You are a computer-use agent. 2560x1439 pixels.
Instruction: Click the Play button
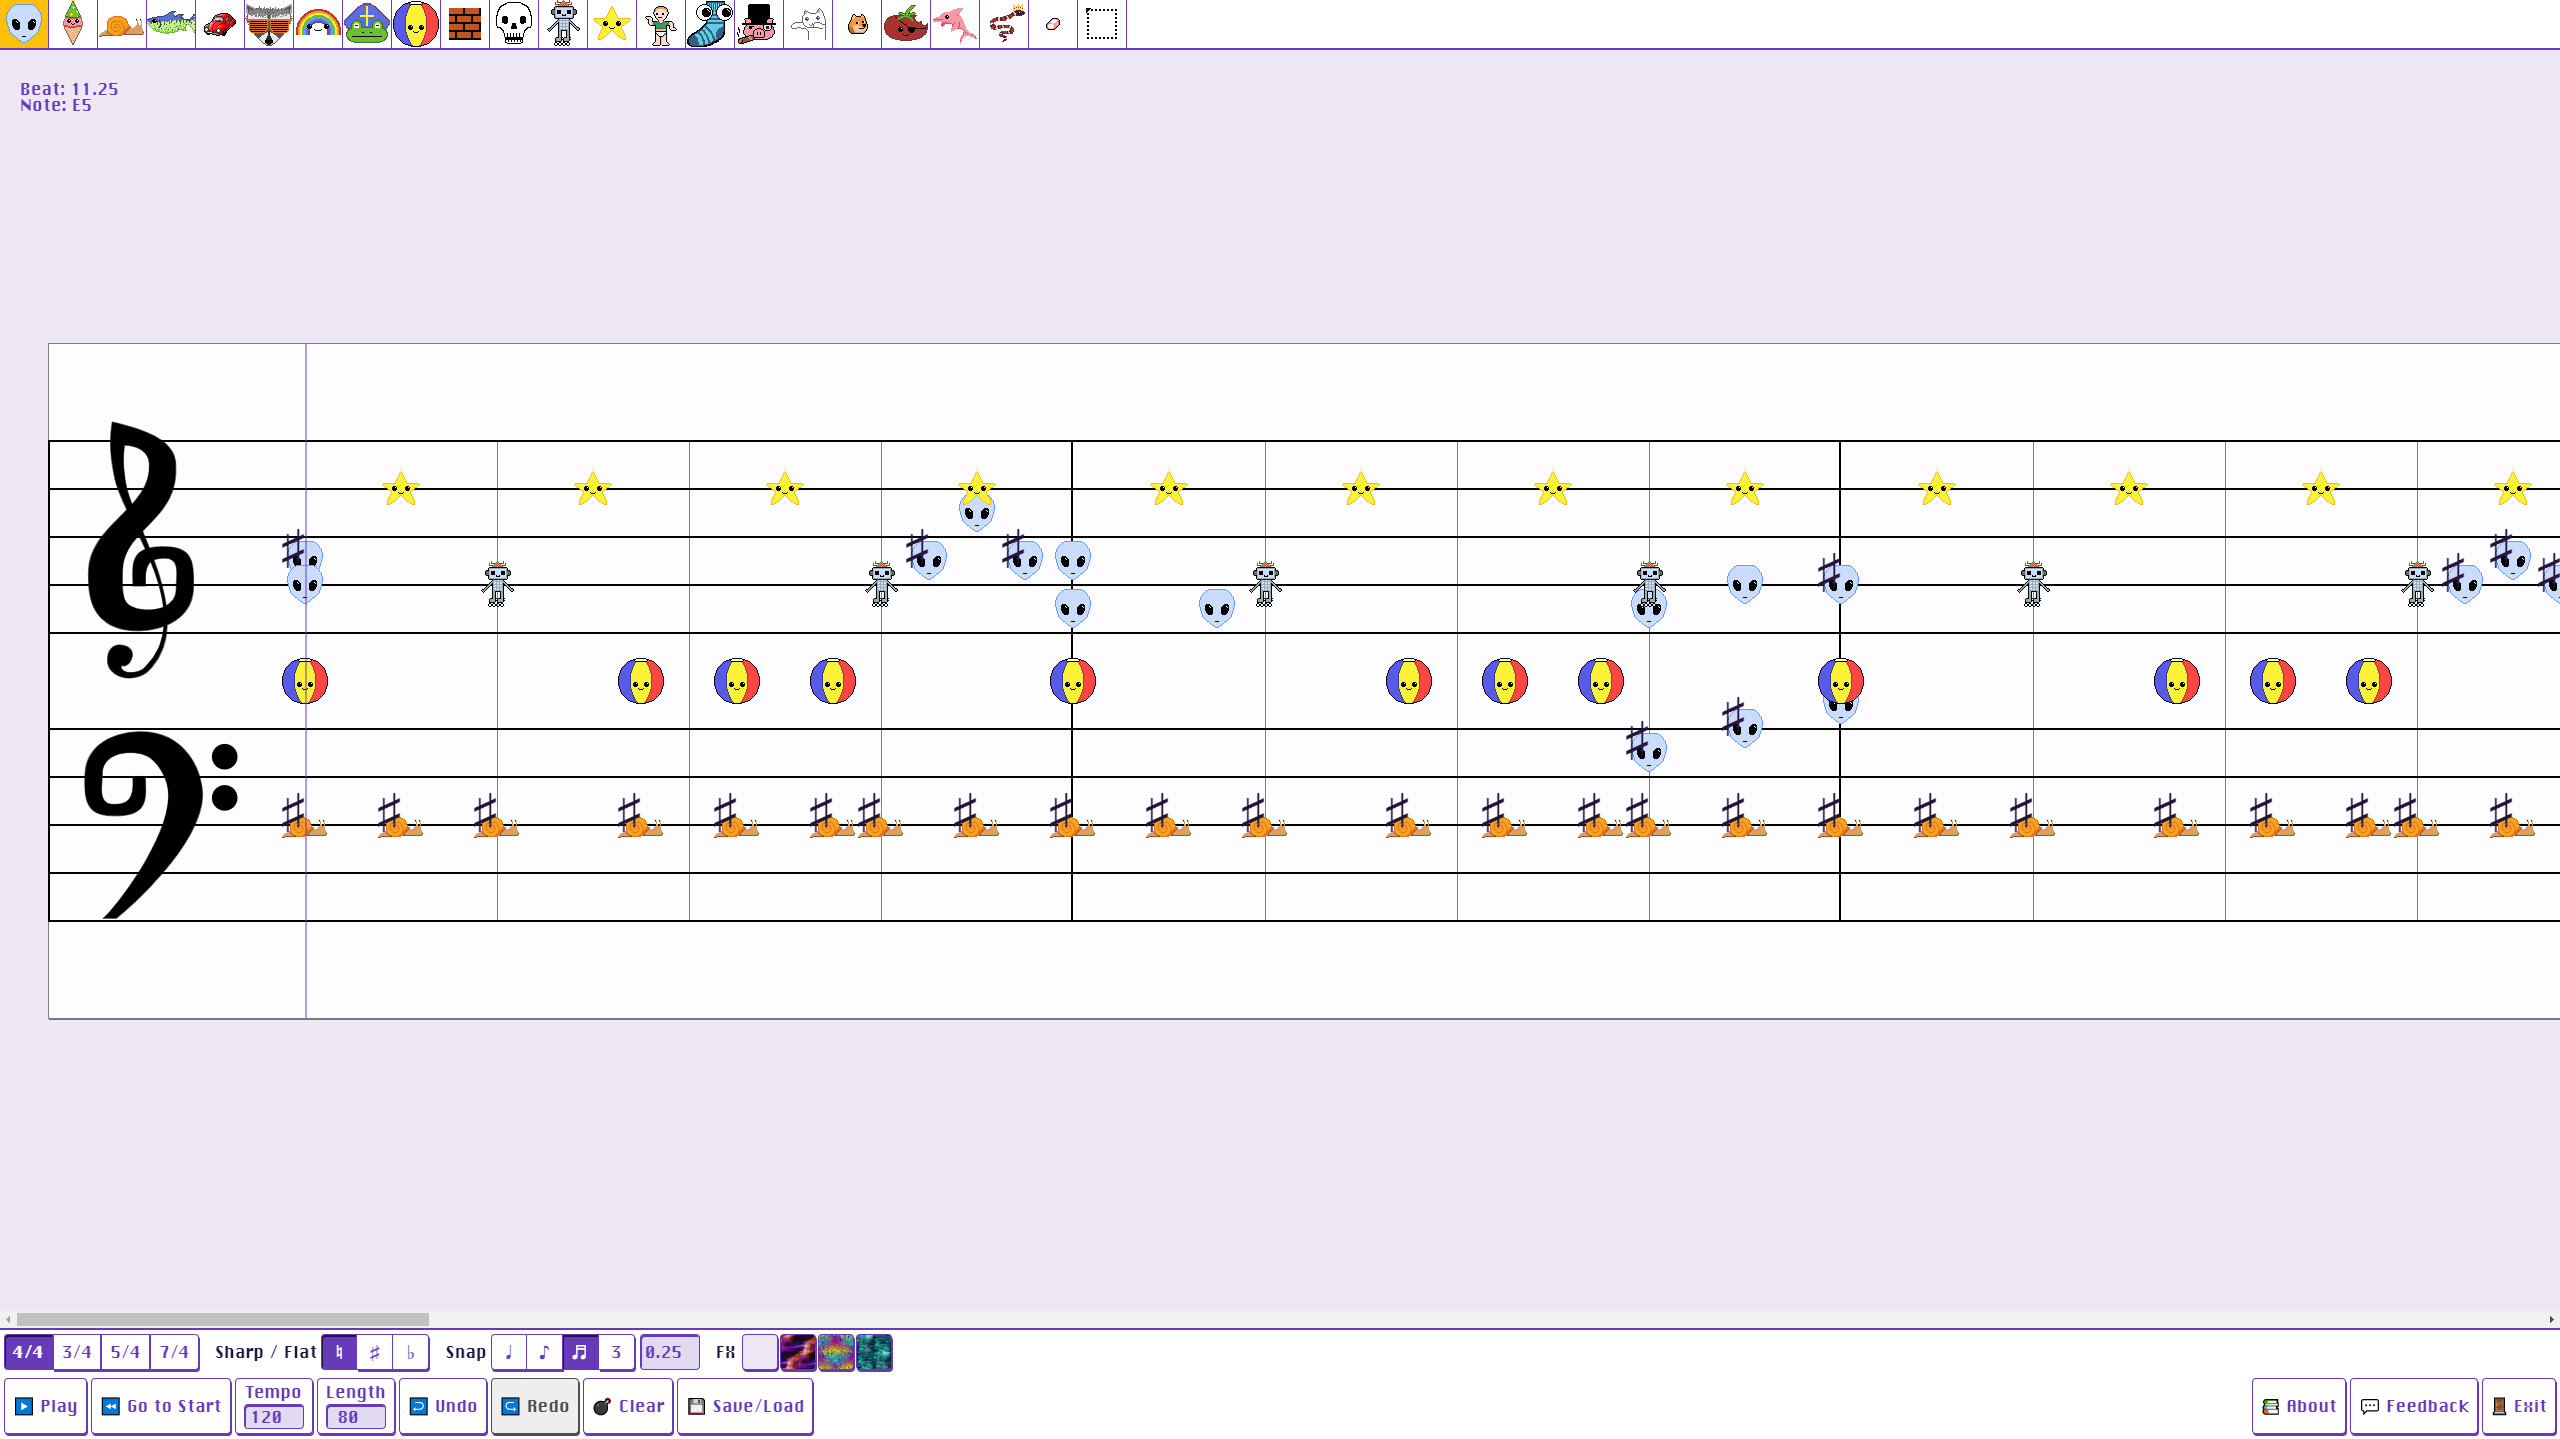click(46, 1405)
